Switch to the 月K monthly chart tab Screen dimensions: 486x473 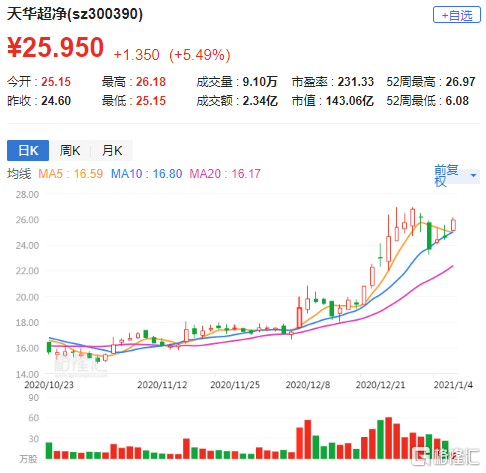click(x=112, y=151)
